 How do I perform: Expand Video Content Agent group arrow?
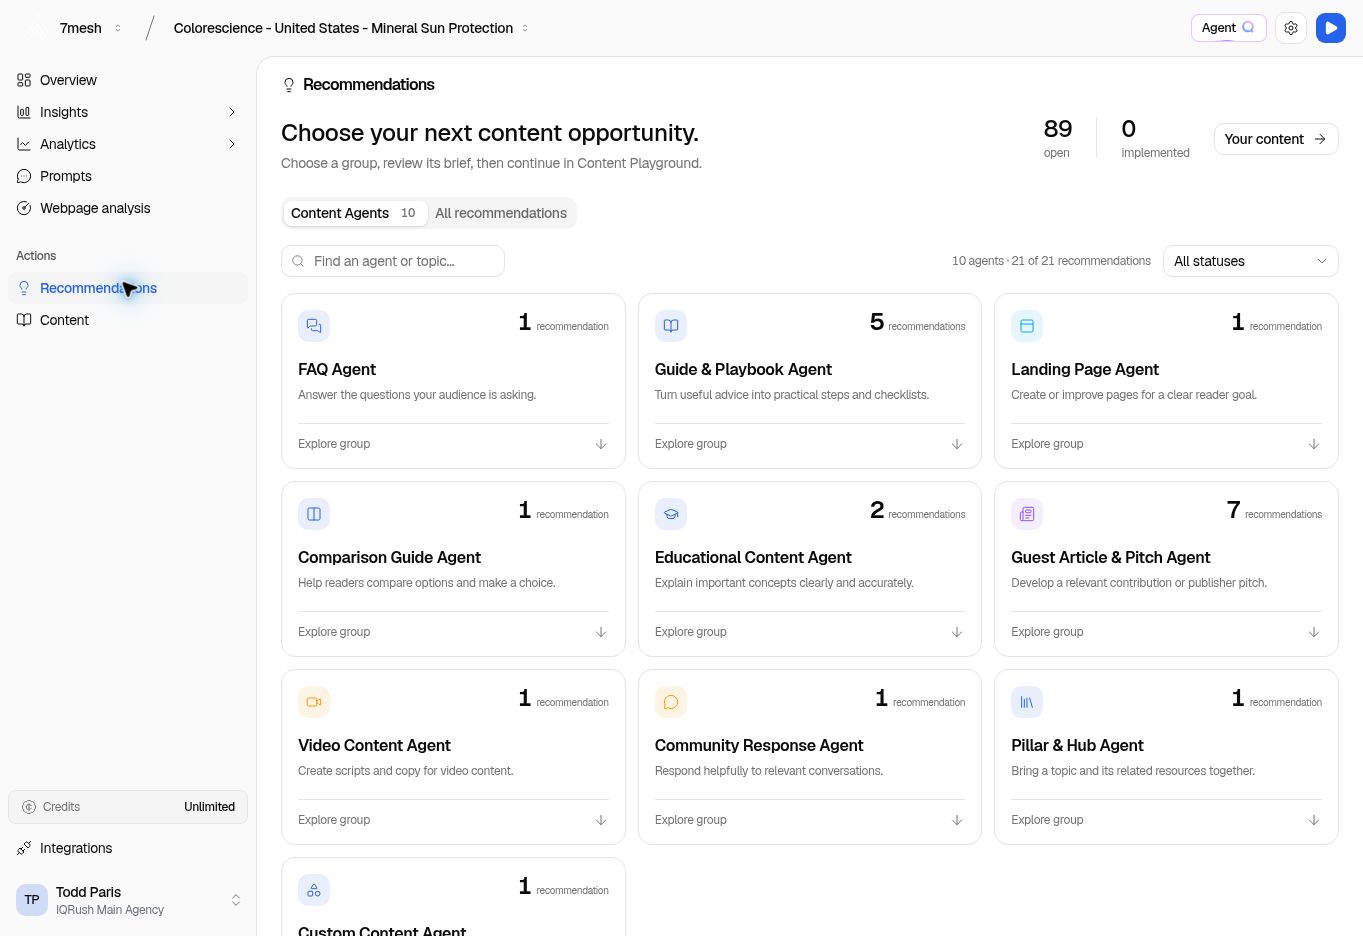point(601,820)
